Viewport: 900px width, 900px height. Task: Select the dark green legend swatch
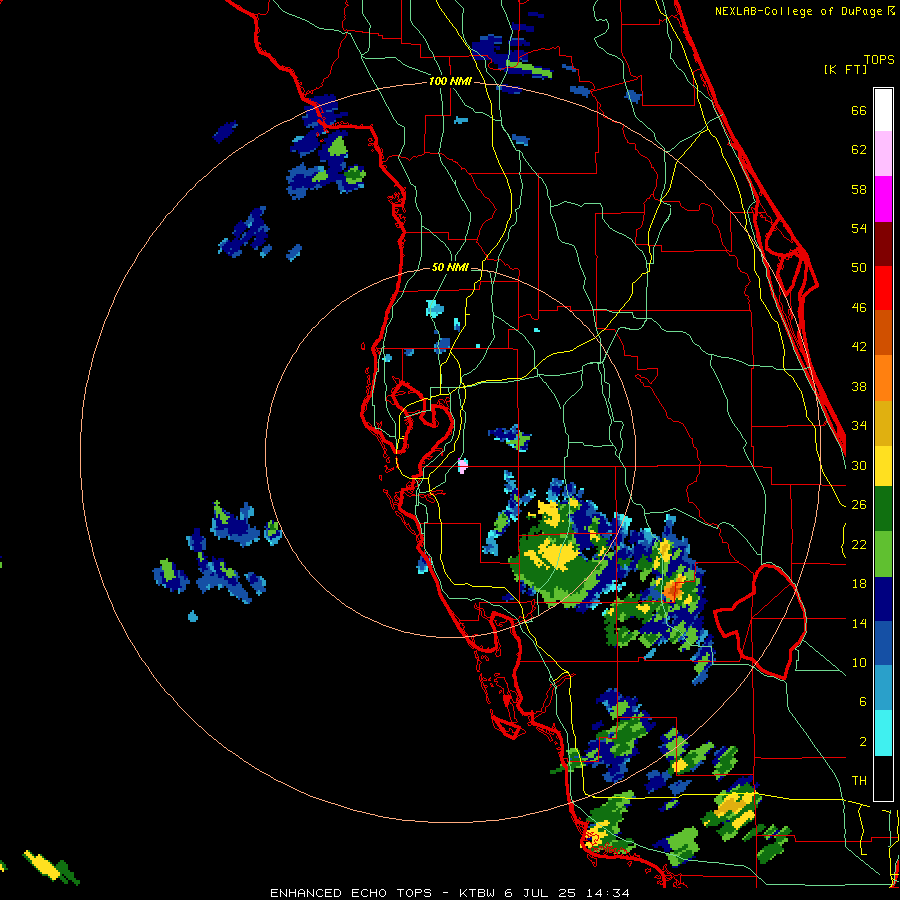point(883,509)
